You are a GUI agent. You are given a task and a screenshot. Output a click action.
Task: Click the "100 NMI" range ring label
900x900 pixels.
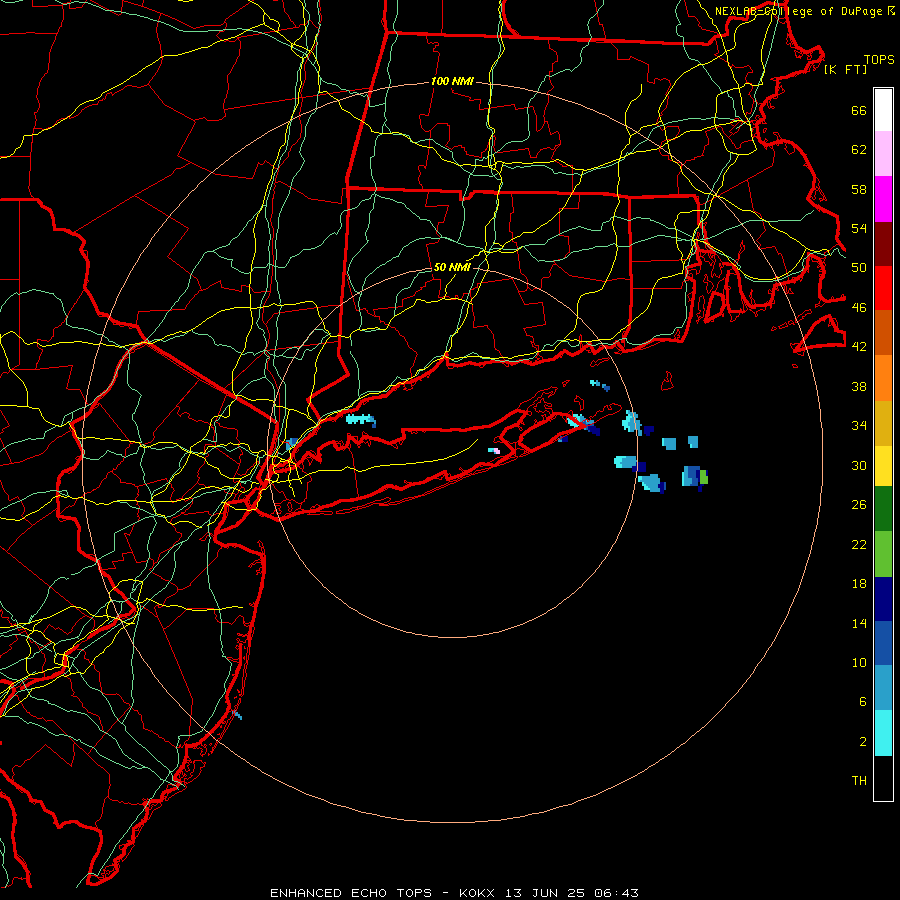tap(452, 82)
